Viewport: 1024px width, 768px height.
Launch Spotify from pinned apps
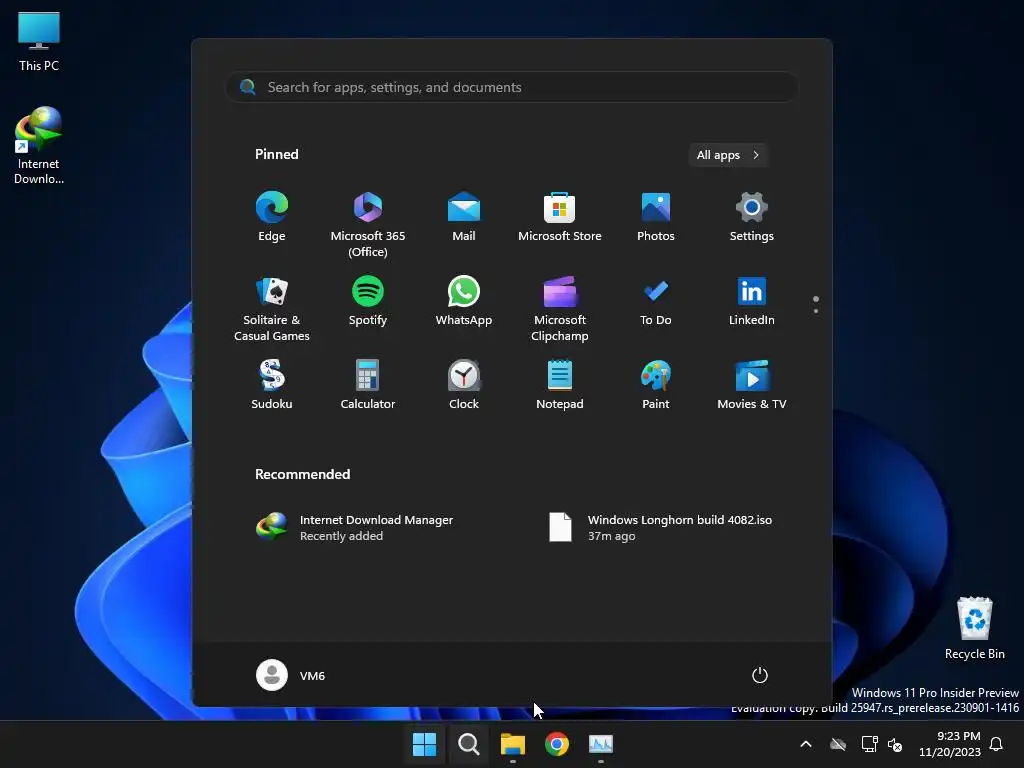coord(368,301)
